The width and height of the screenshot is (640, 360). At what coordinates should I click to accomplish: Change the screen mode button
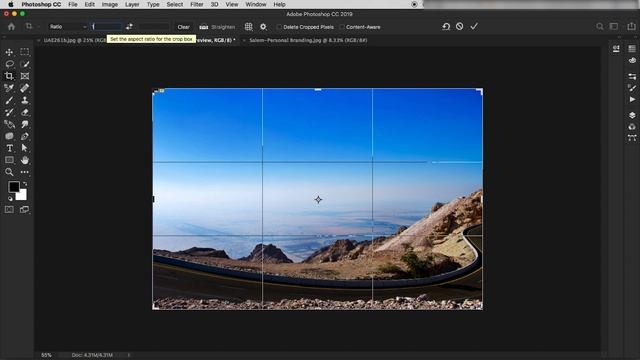[24, 209]
